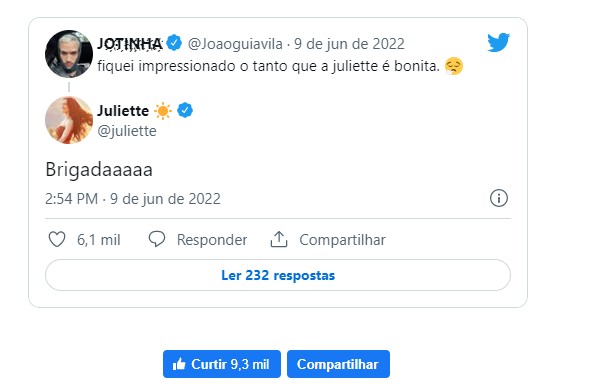Click Juliette's verified badge
Image resolution: width=597 pixels, height=387 pixels.
185,110
